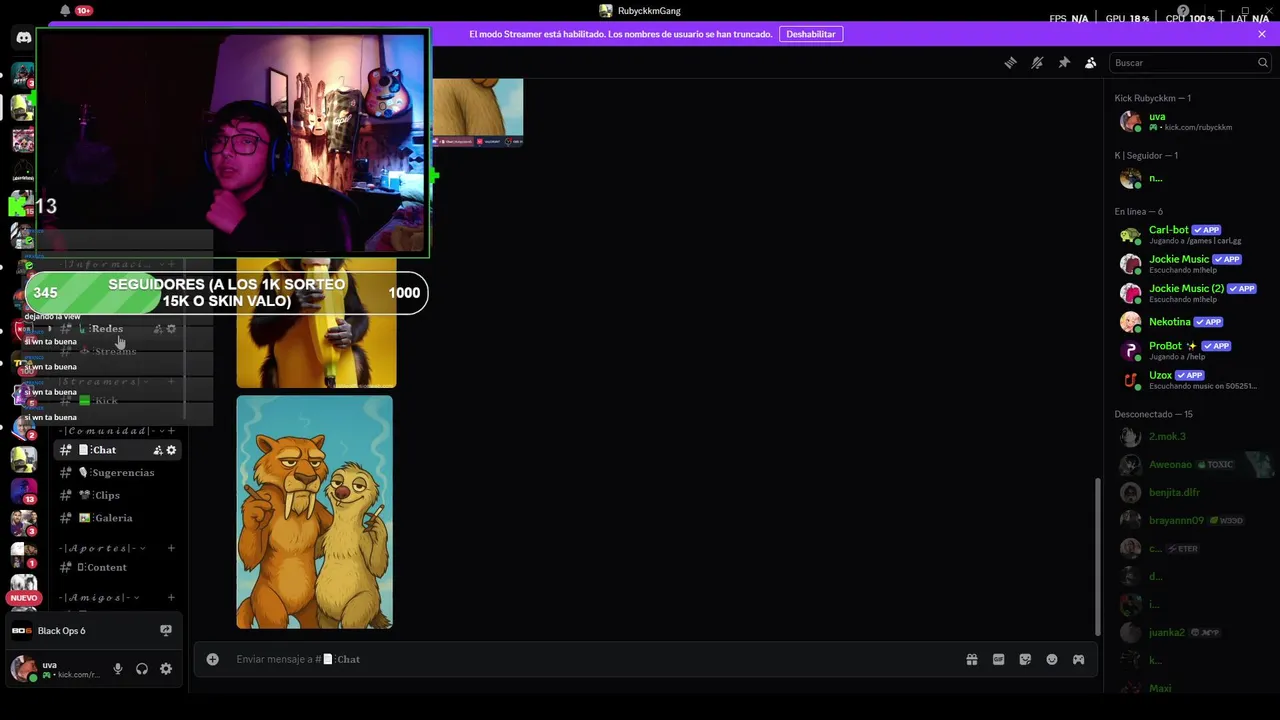Open the Galeria channel
Screen dimensions: 1280x720
point(118,518)
